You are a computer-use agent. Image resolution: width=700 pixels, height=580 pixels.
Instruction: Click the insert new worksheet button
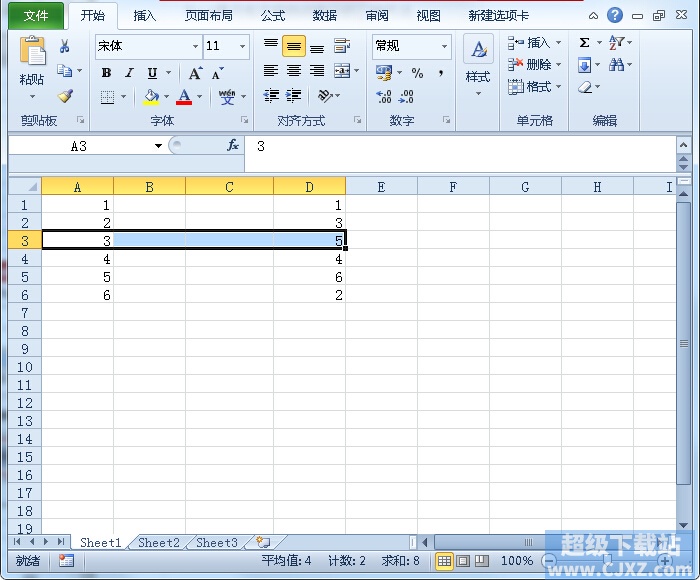tap(263, 542)
